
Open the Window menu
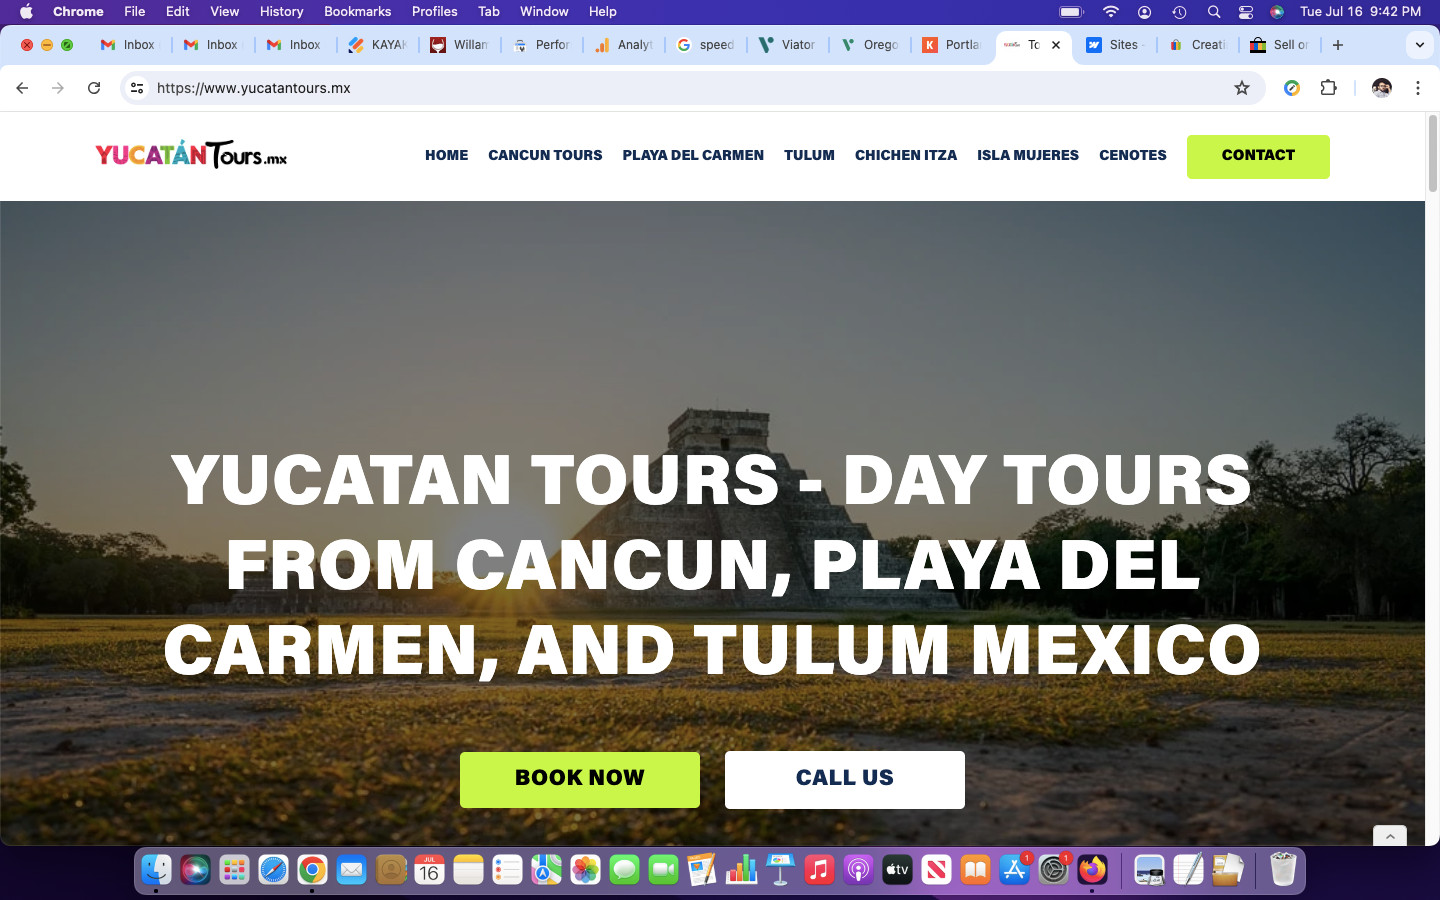[544, 12]
